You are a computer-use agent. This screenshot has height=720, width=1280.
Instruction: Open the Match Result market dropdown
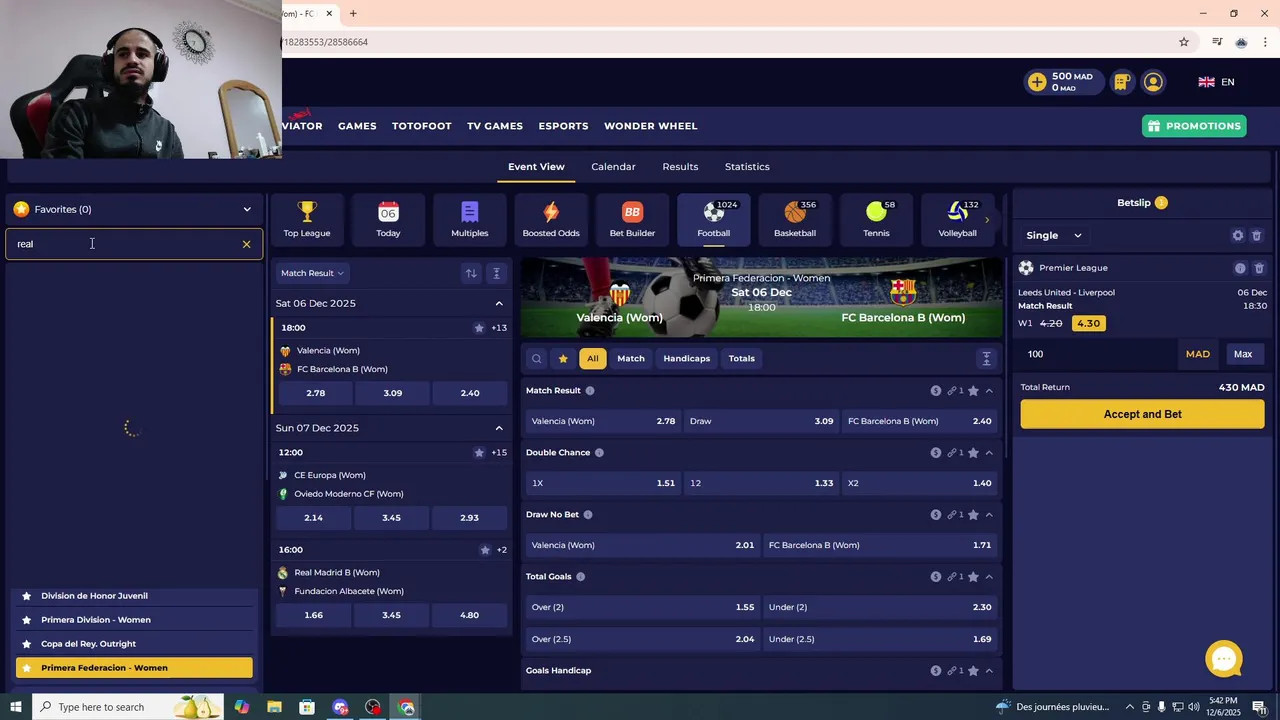pyautogui.click(x=312, y=273)
